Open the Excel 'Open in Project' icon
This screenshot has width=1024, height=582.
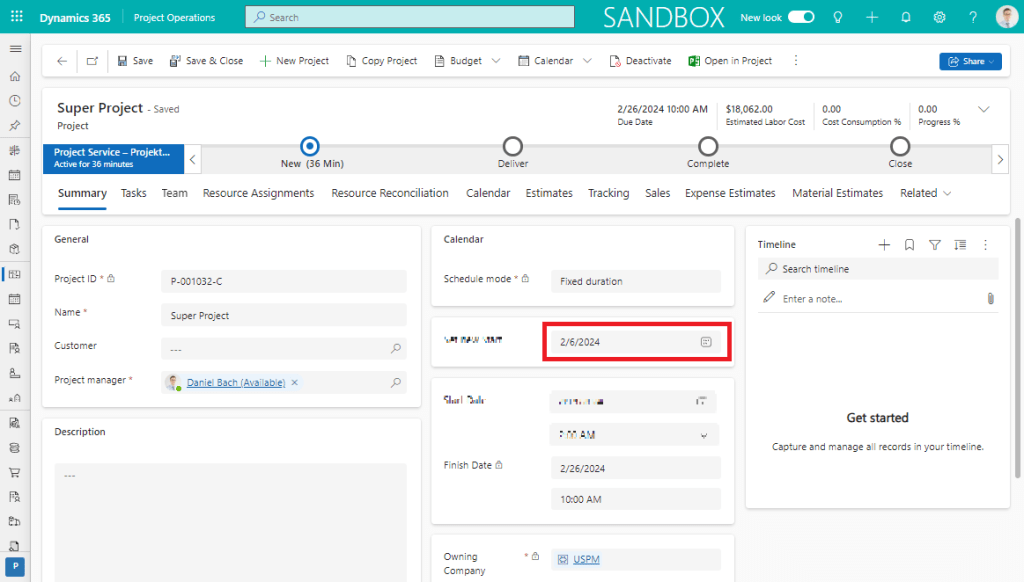[694, 61]
